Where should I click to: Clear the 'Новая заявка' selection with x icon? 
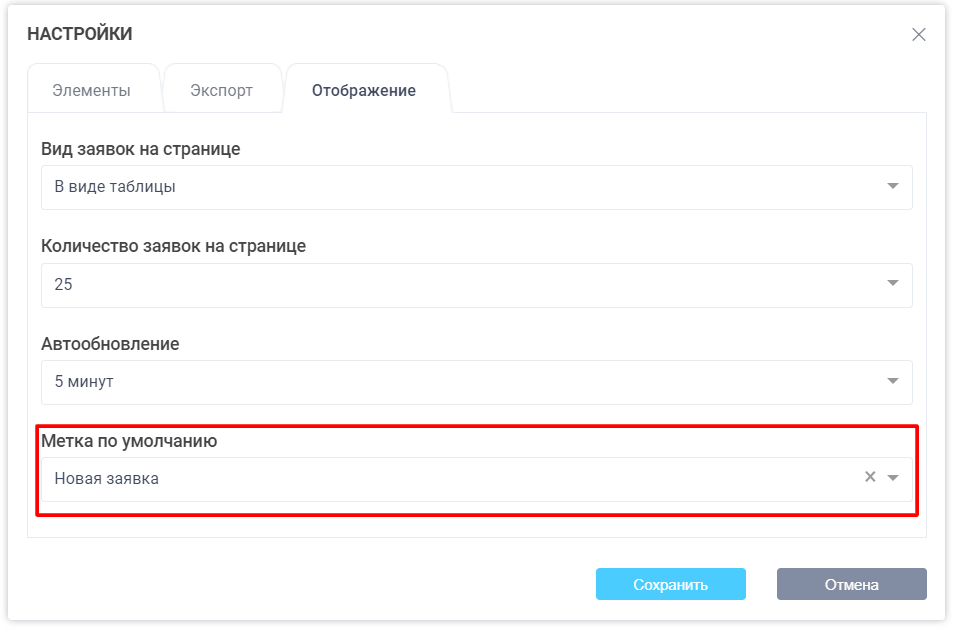pyautogui.click(x=870, y=477)
